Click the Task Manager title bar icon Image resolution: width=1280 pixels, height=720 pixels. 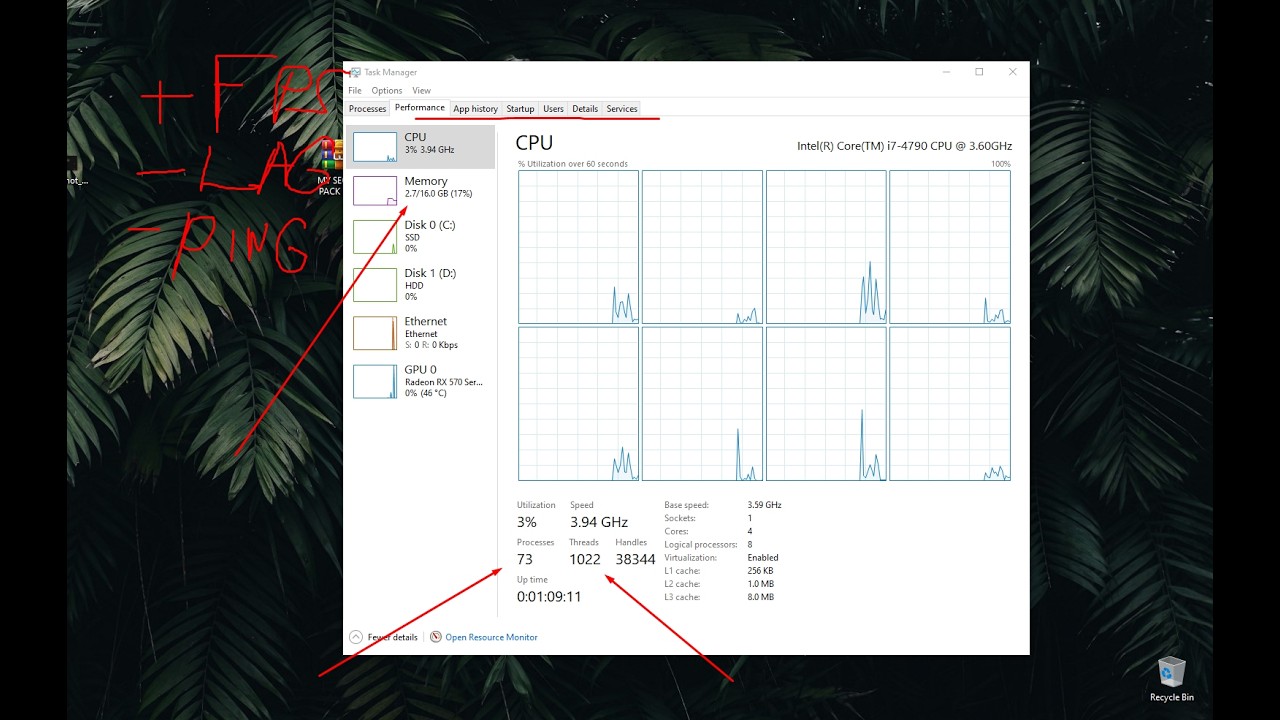tap(355, 72)
